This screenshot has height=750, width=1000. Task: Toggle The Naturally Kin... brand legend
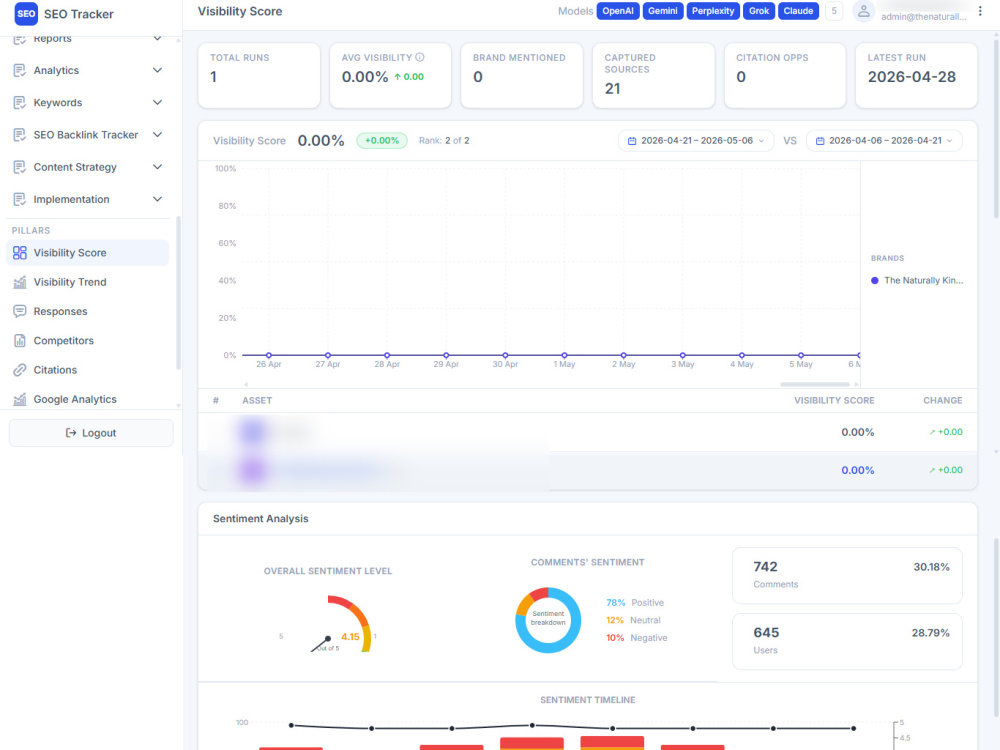(x=917, y=281)
